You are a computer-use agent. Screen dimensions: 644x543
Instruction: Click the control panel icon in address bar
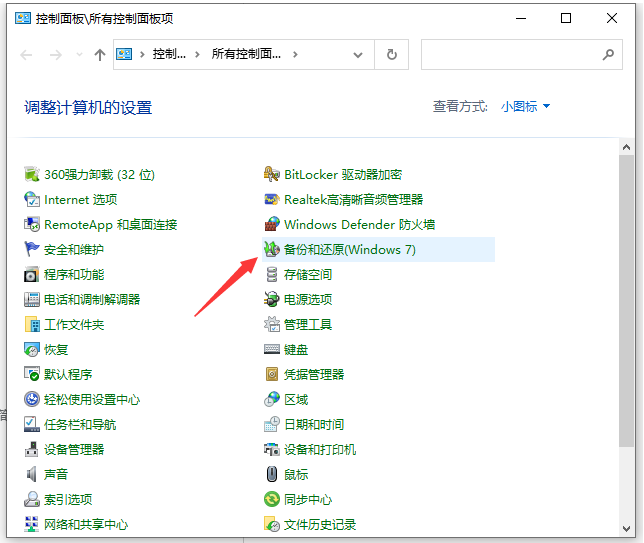point(124,54)
